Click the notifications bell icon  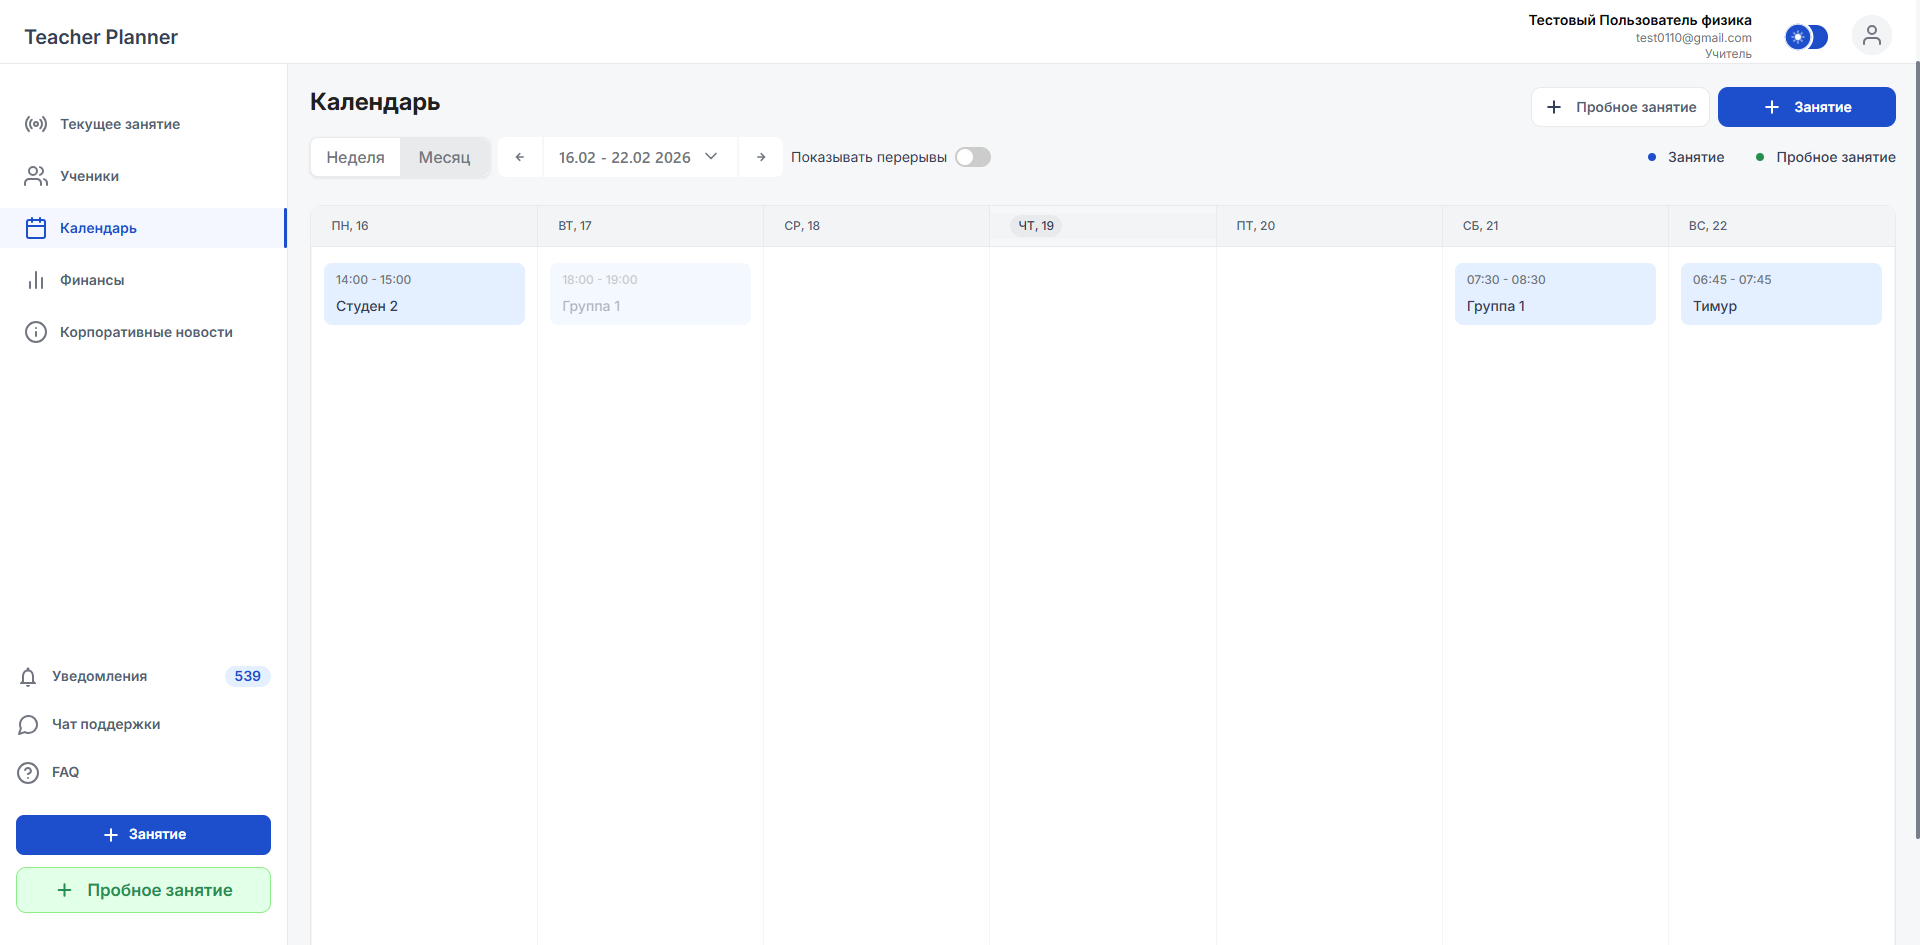28,677
